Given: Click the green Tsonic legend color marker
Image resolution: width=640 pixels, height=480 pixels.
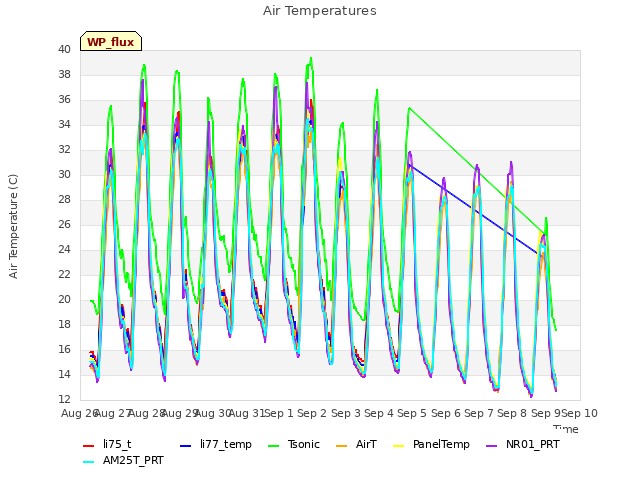Looking at the screenshot, I should 273,446.
